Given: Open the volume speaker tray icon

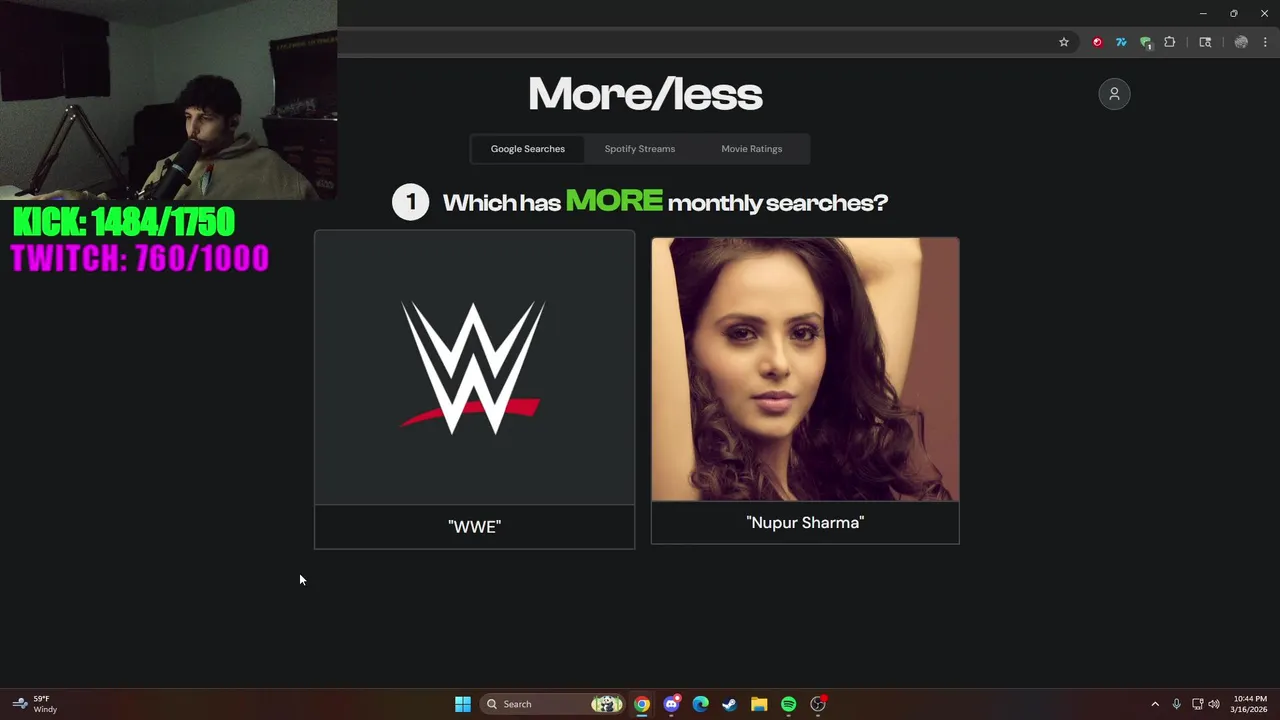Looking at the screenshot, I should (x=1214, y=704).
